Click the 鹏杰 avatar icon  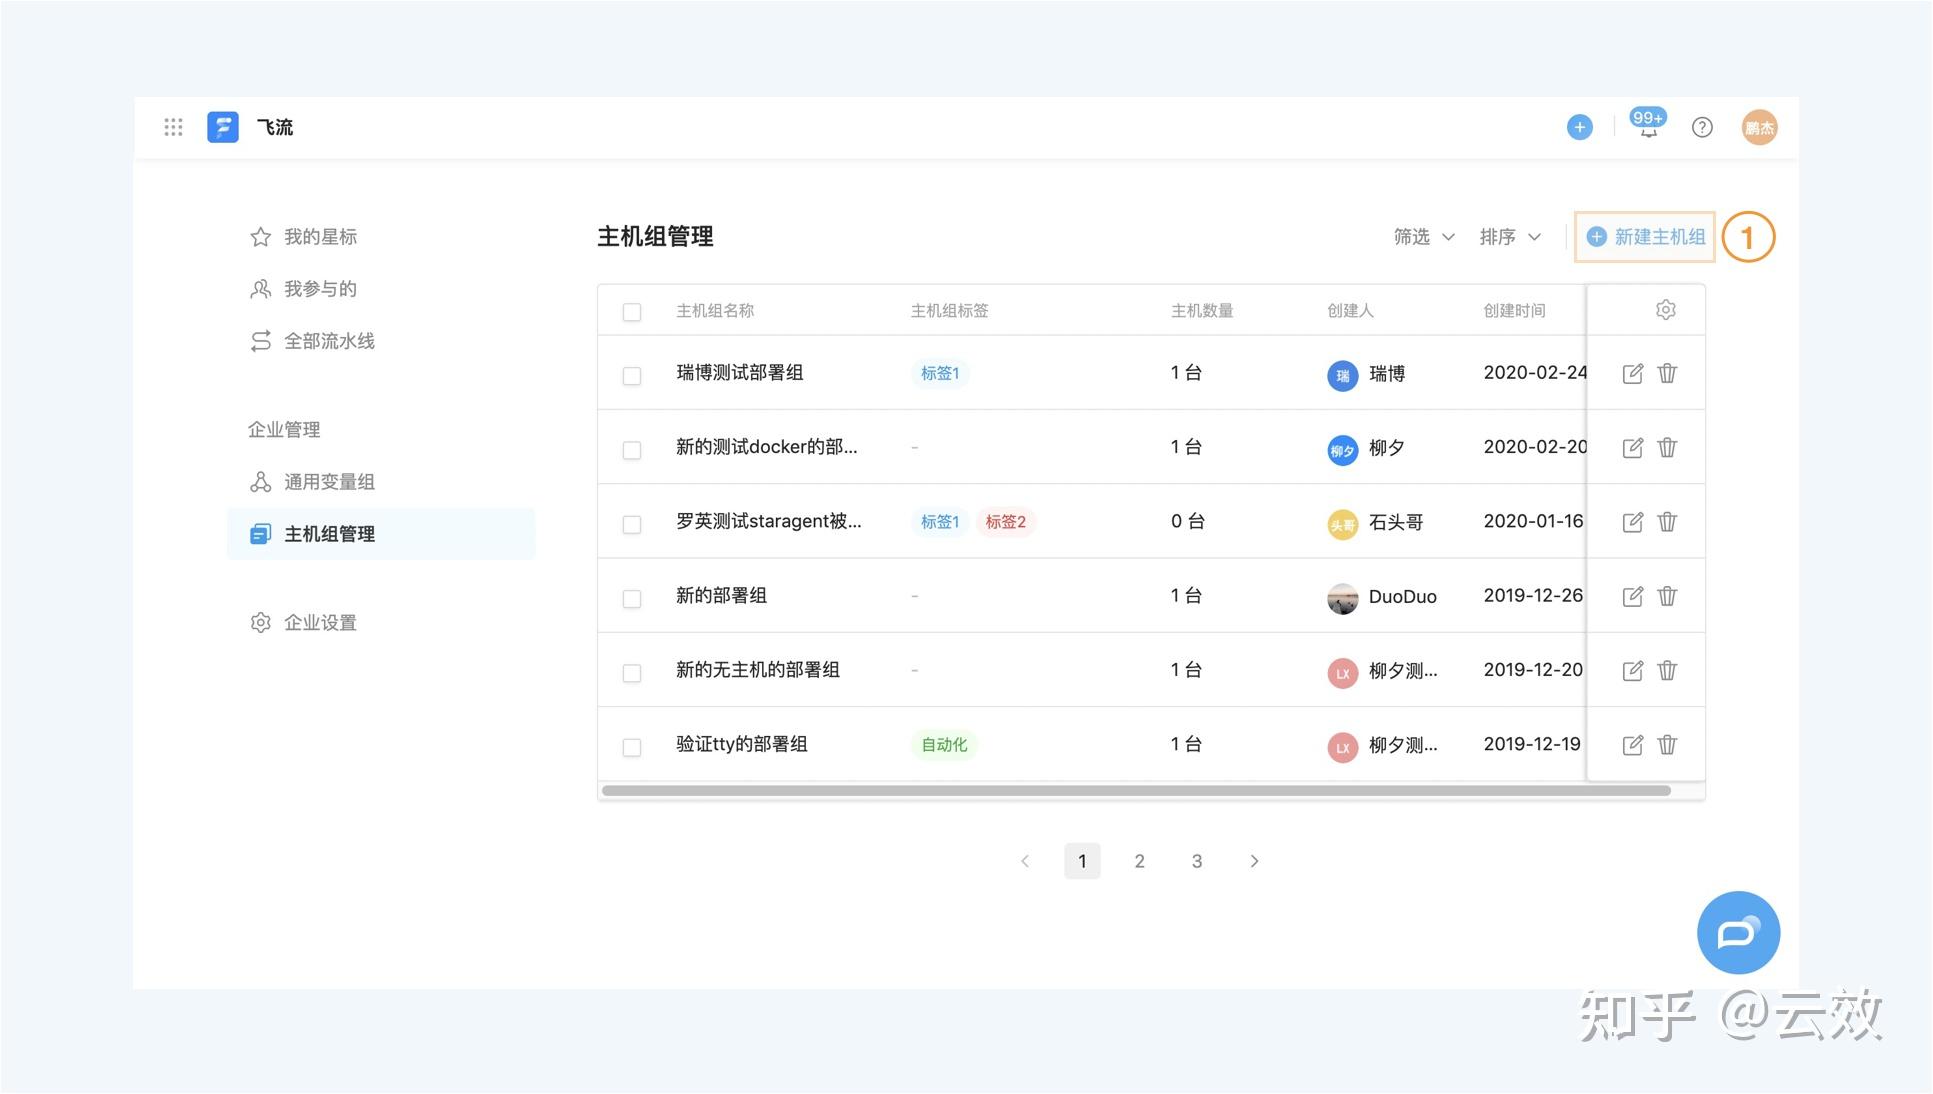[1758, 126]
